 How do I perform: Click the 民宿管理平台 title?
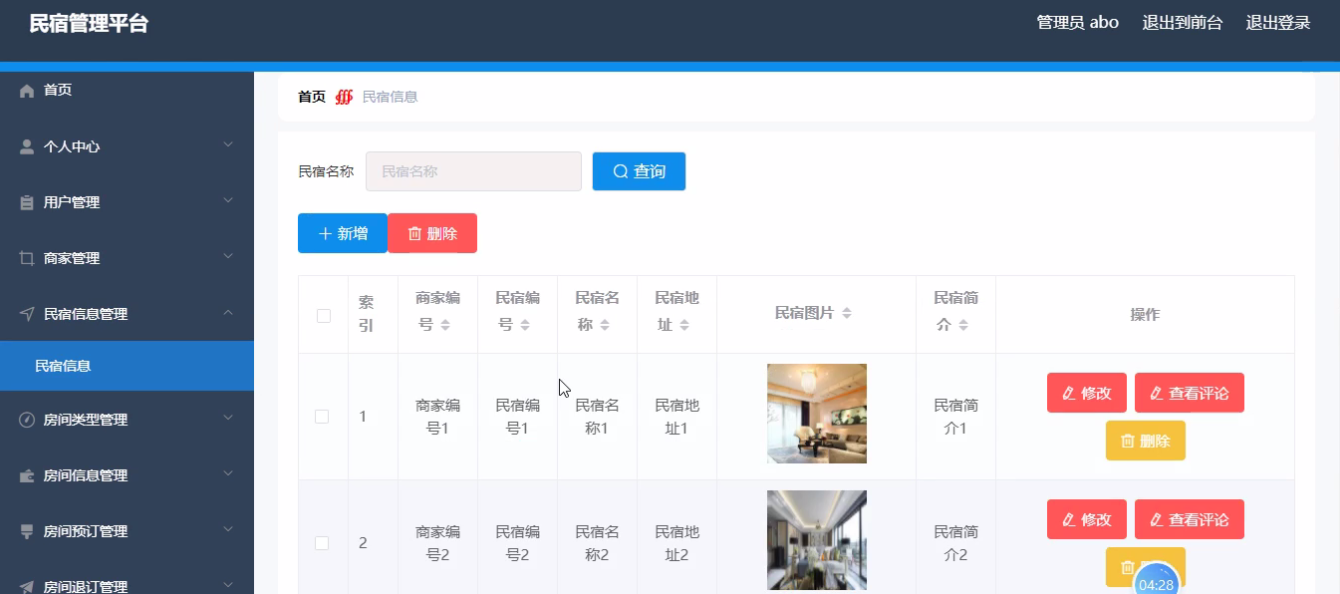tap(89, 24)
